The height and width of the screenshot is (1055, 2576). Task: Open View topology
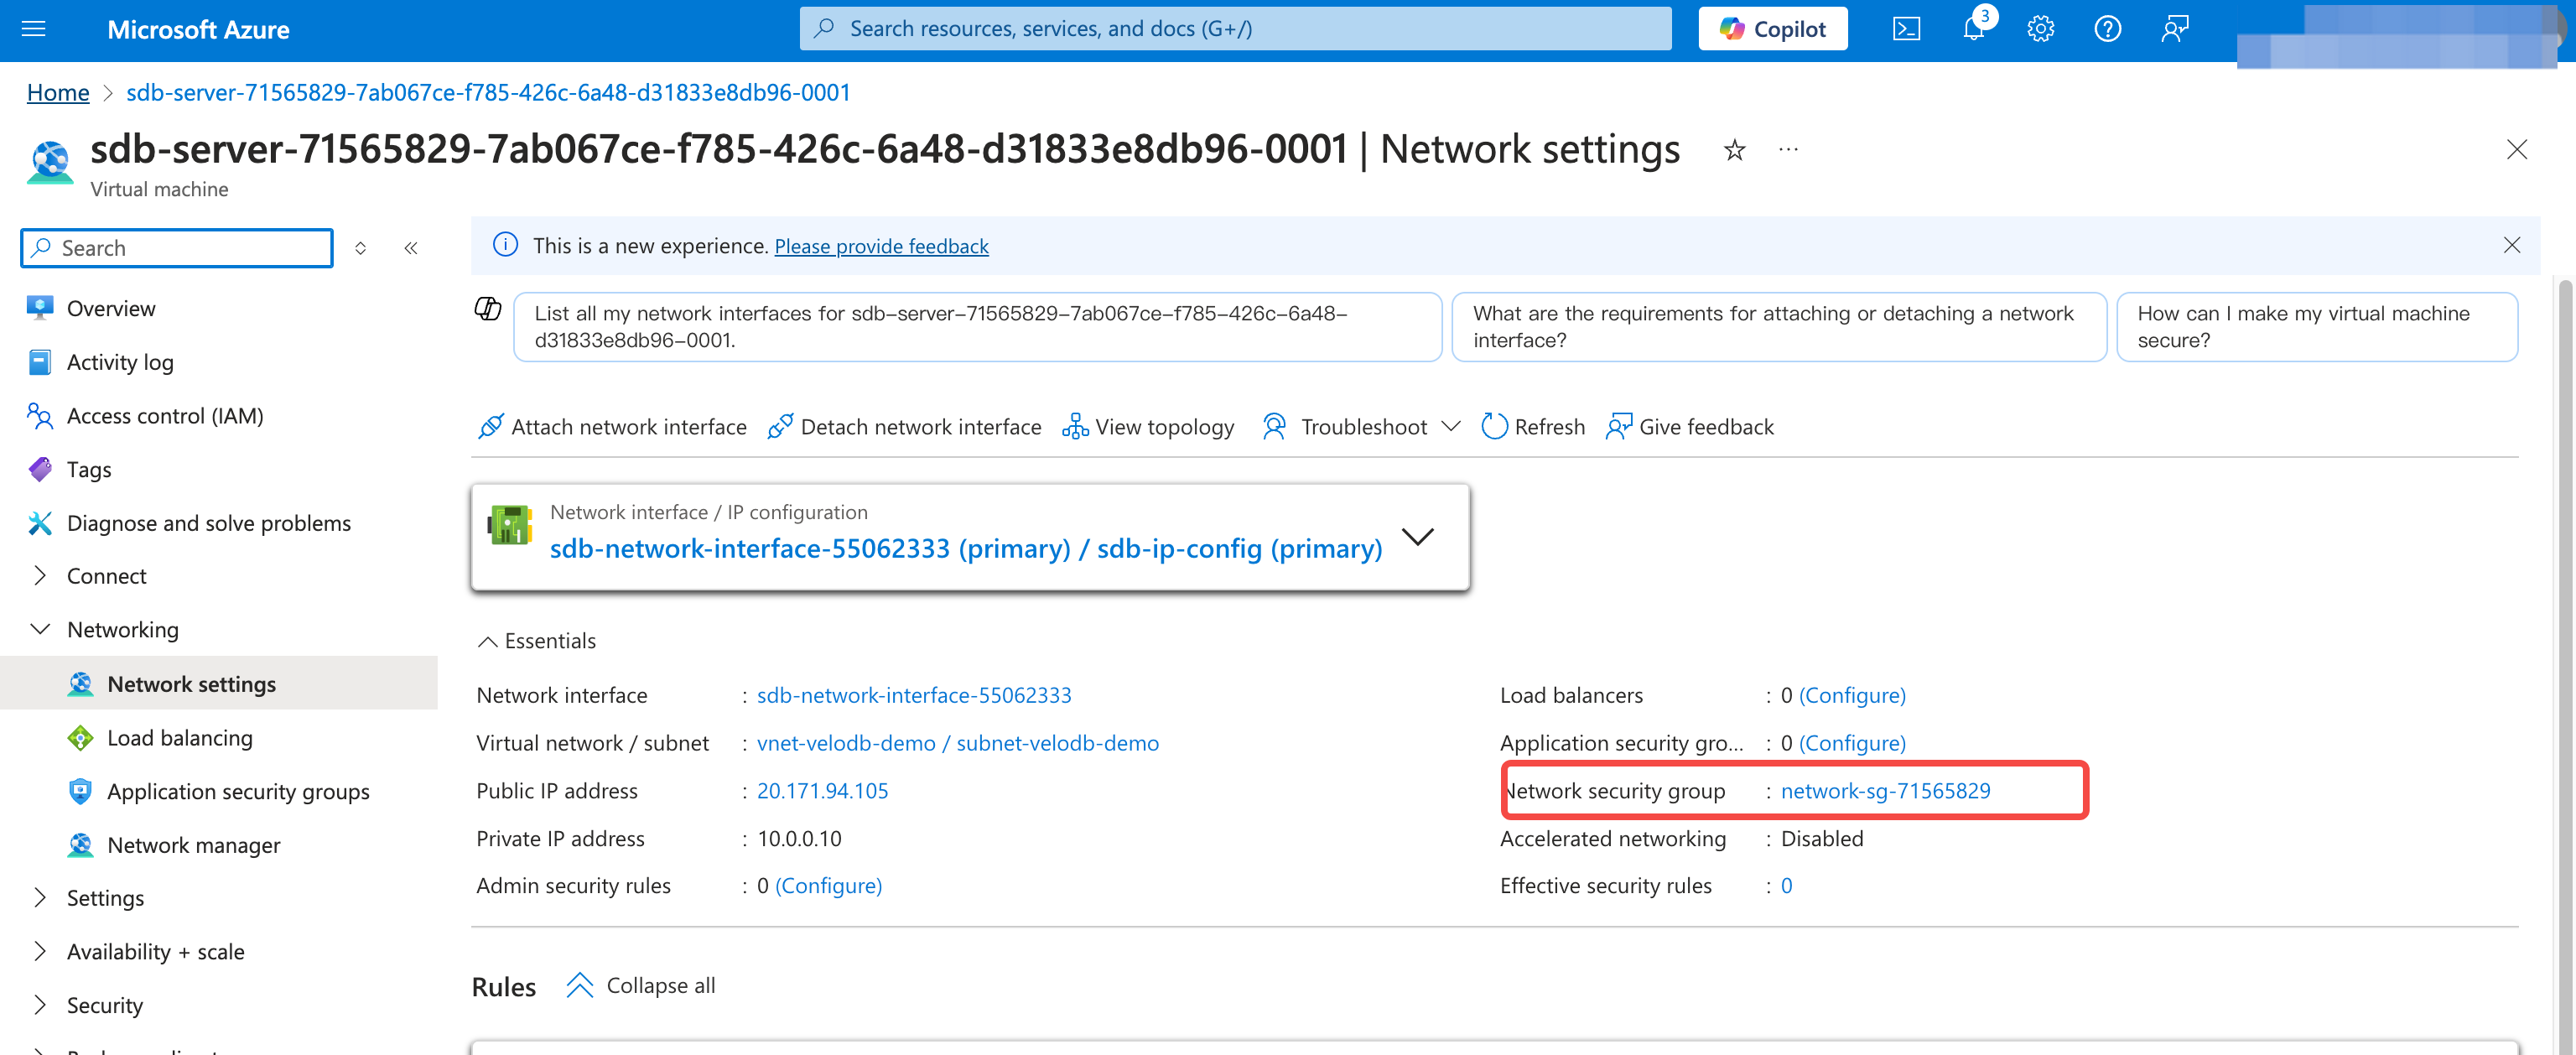pyautogui.click(x=1148, y=427)
